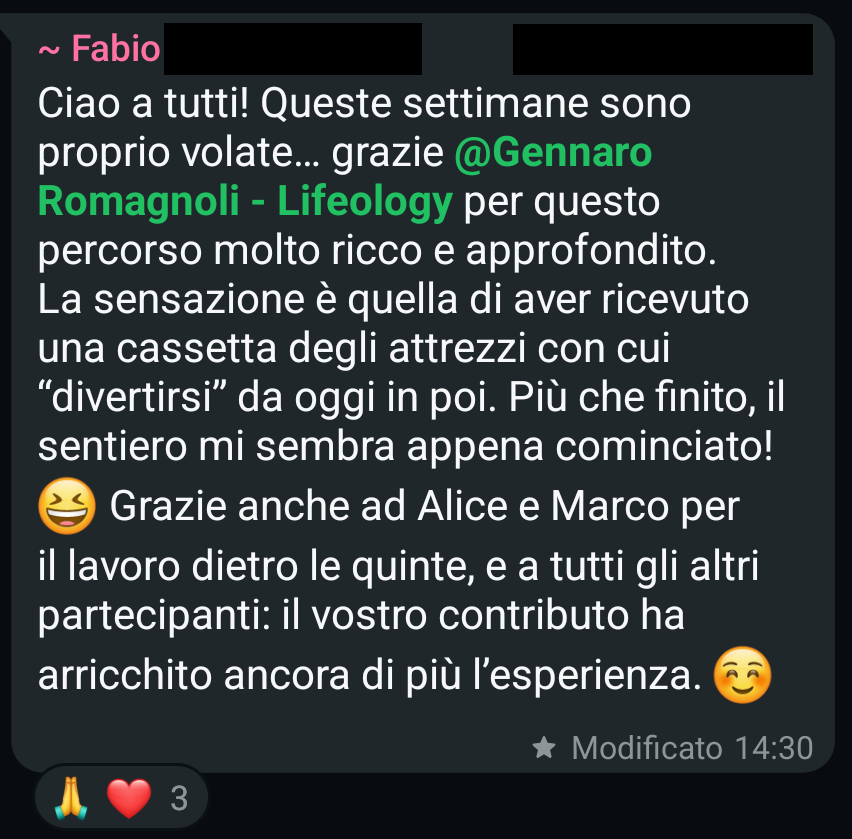Open the sender name "~ Fabio"
This screenshot has height=839, width=852.
tap(99, 49)
